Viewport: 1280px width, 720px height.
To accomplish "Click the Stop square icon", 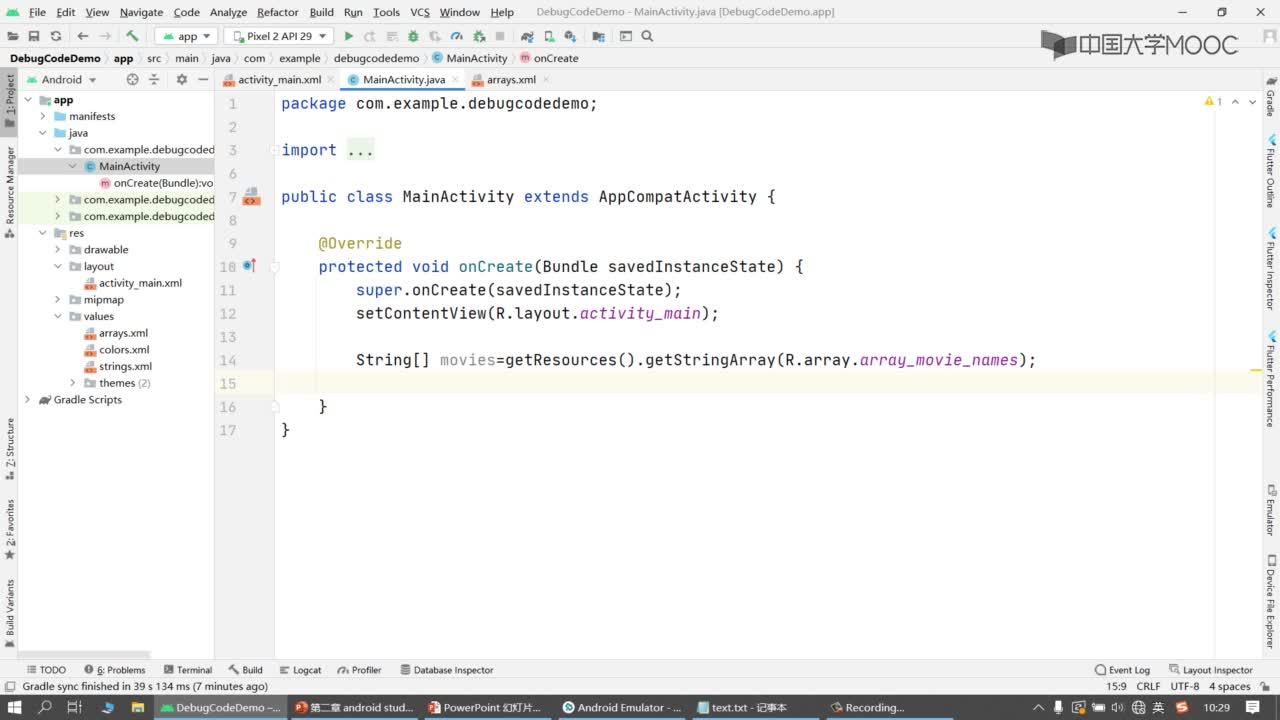I will 499,36.
